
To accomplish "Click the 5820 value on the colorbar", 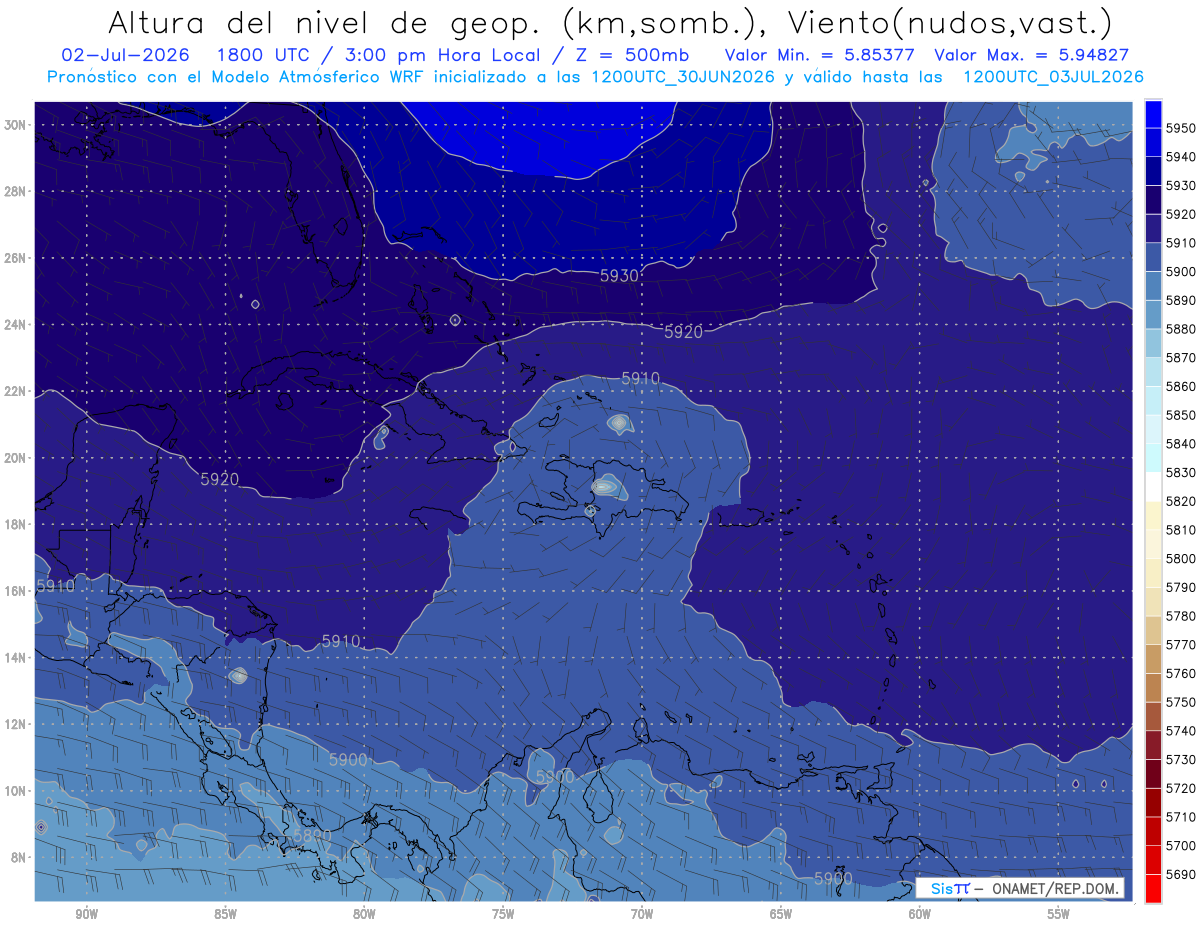I will [x=1180, y=501].
